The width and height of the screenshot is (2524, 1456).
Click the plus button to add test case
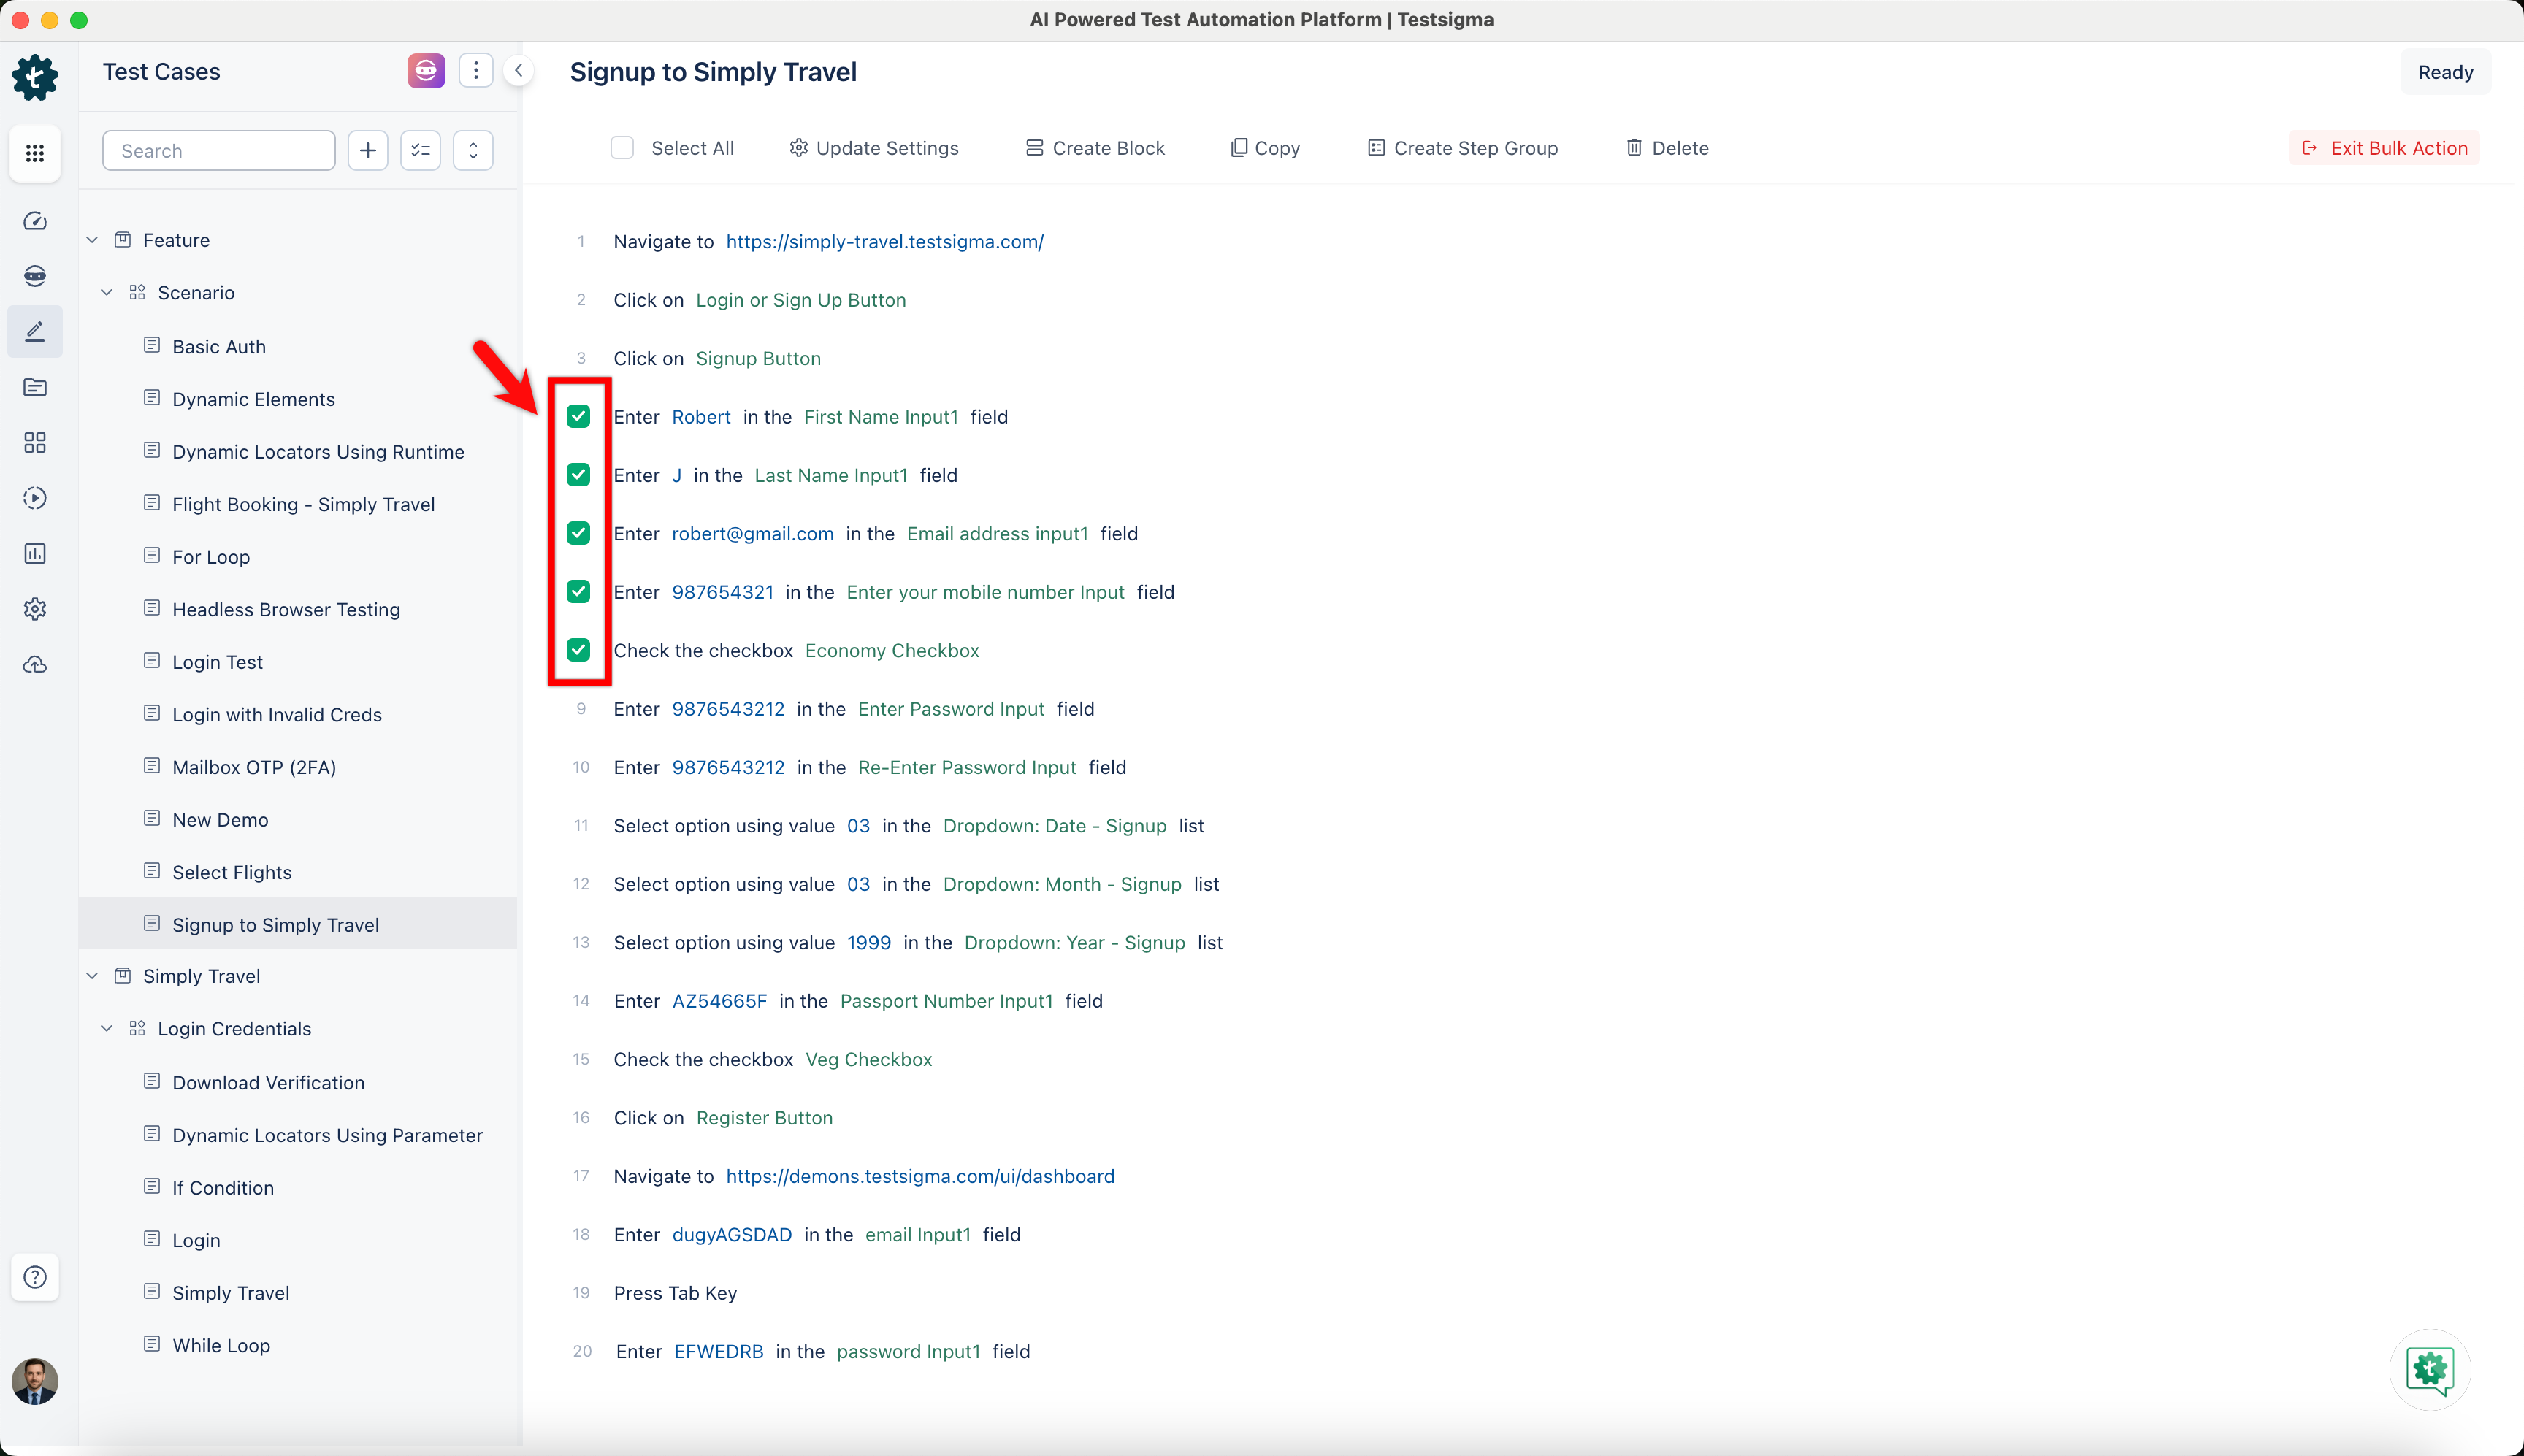pos(368,150)
